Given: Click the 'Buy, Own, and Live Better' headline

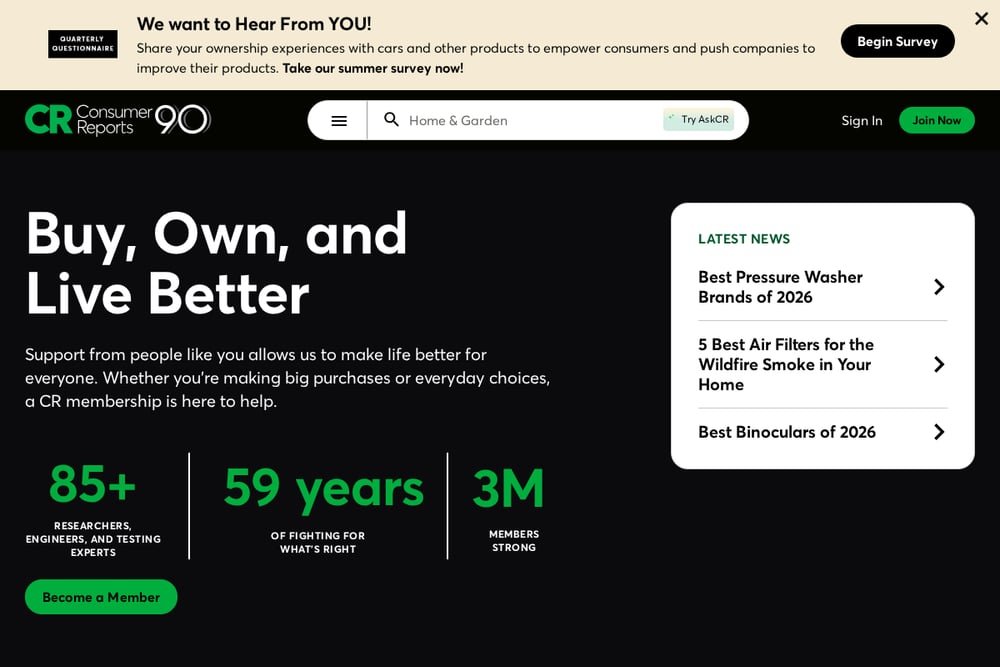Looking at the screenshot, I should (216, 263).
